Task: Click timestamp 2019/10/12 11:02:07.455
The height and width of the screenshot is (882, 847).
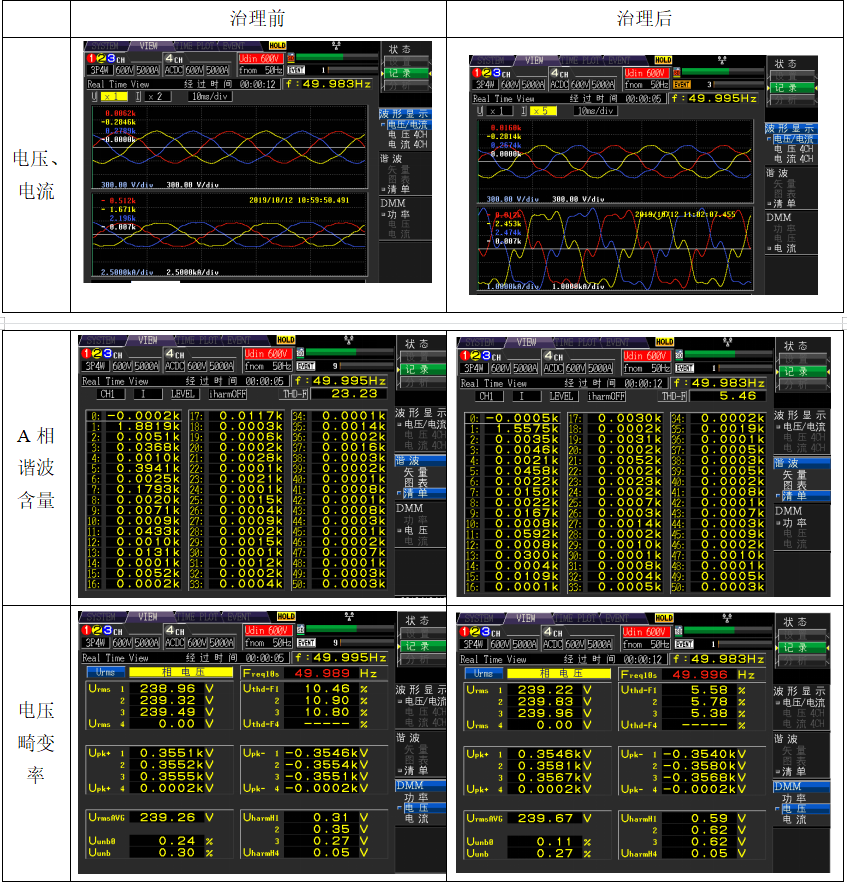Action: coord(685,214)
